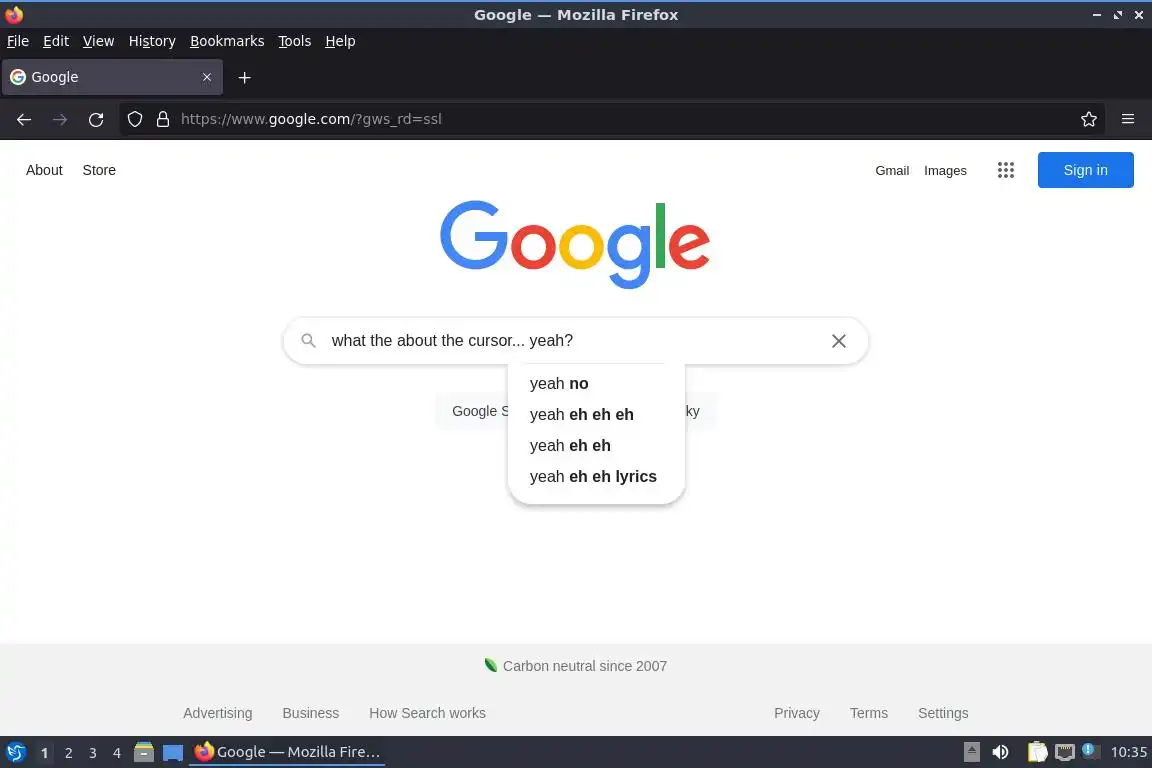Viewport: 1152px width, 768px height.
Task: Click the Google logo
Action: pyautogui.click(x=575, y=244)
